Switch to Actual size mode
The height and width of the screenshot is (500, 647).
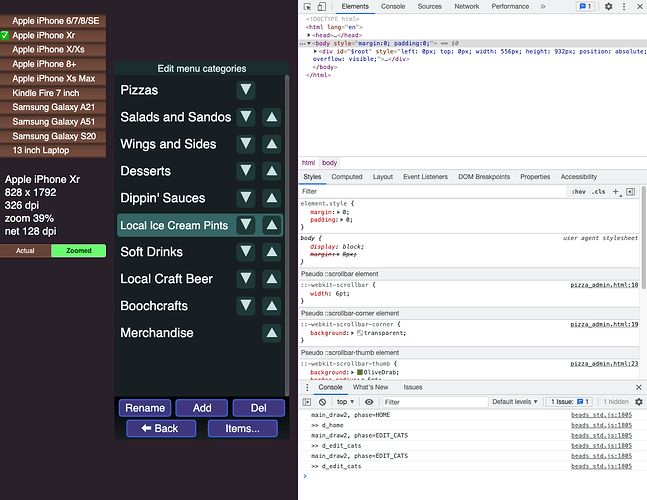[x=25, y=251]
